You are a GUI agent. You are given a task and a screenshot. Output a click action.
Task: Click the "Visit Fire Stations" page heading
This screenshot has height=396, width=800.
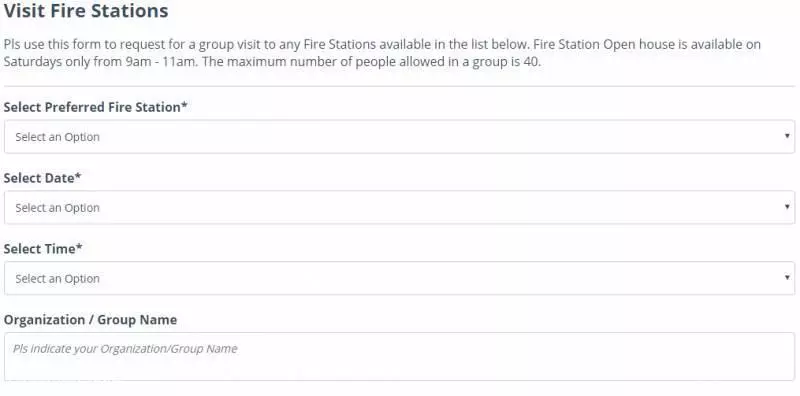86,11
